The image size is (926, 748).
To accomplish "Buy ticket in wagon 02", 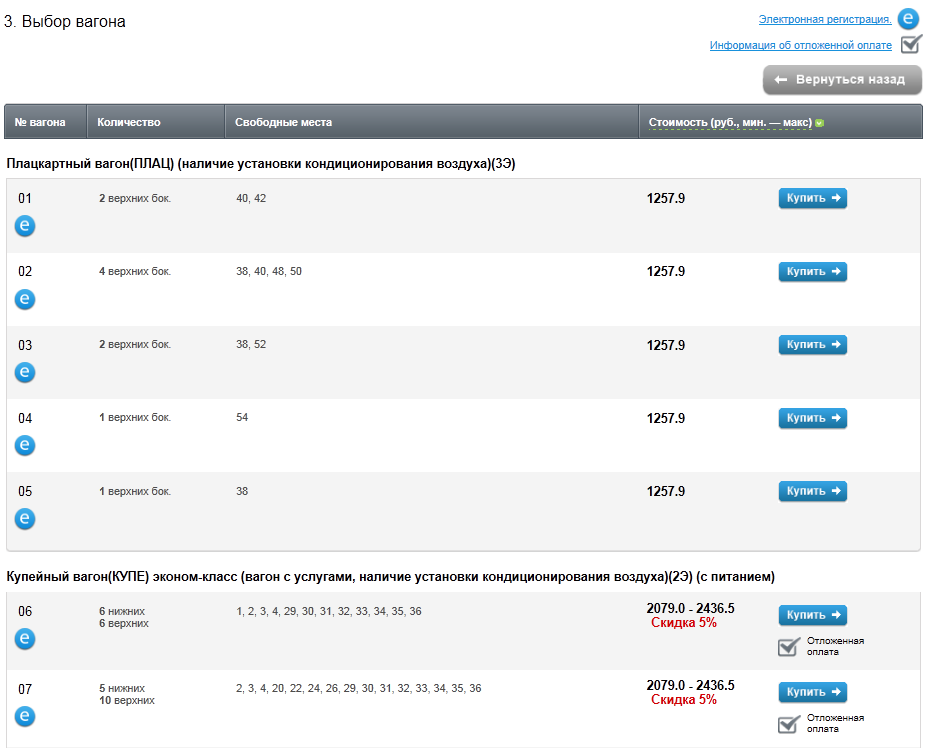I will pos(813,272).
